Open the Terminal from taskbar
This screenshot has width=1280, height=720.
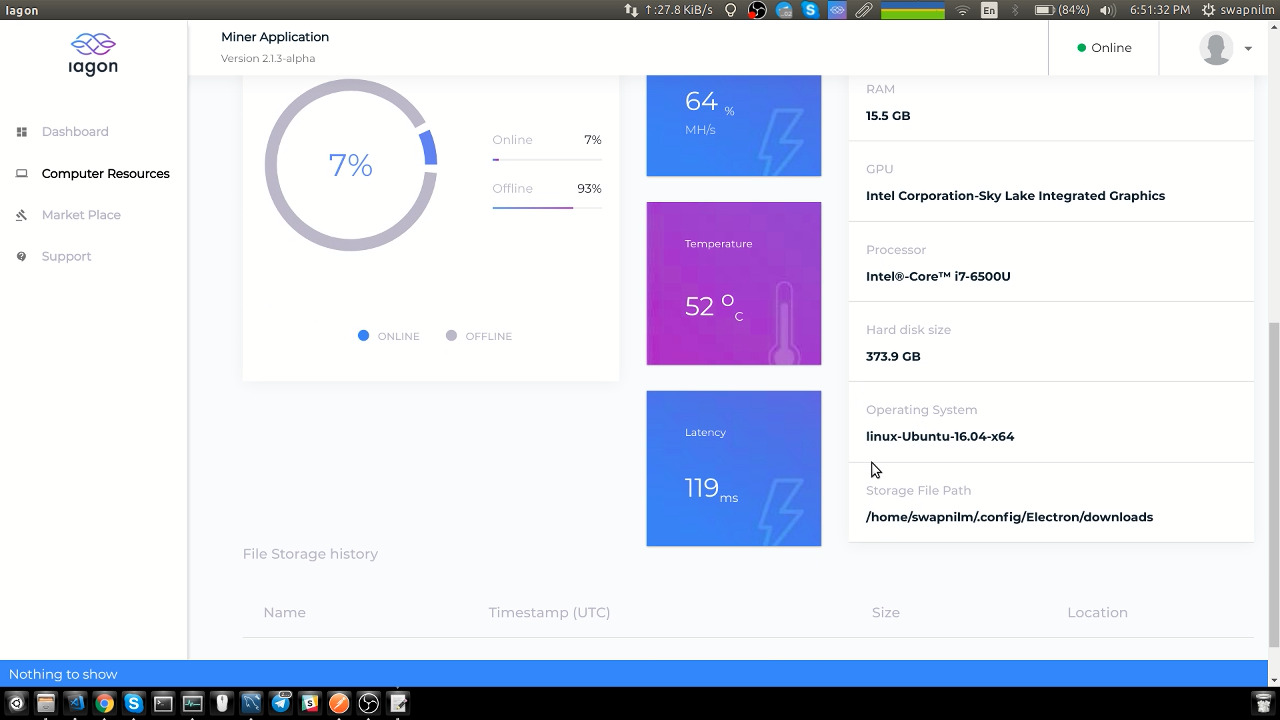[163, 703]
